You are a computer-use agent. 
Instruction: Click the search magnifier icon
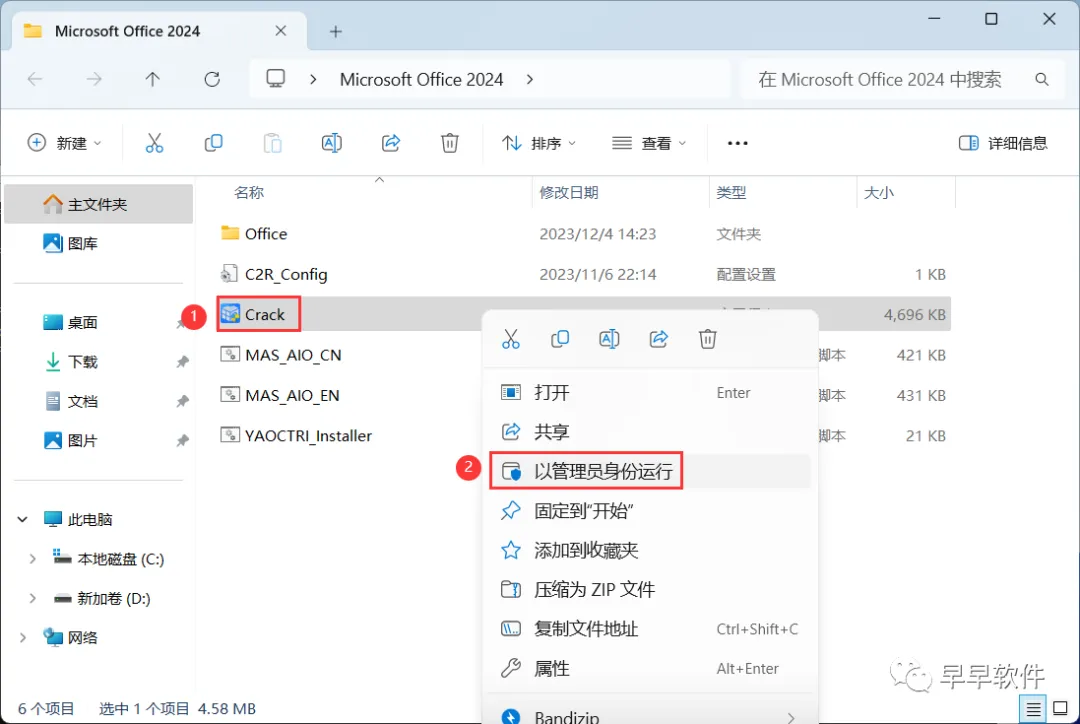pos(1042,80)
